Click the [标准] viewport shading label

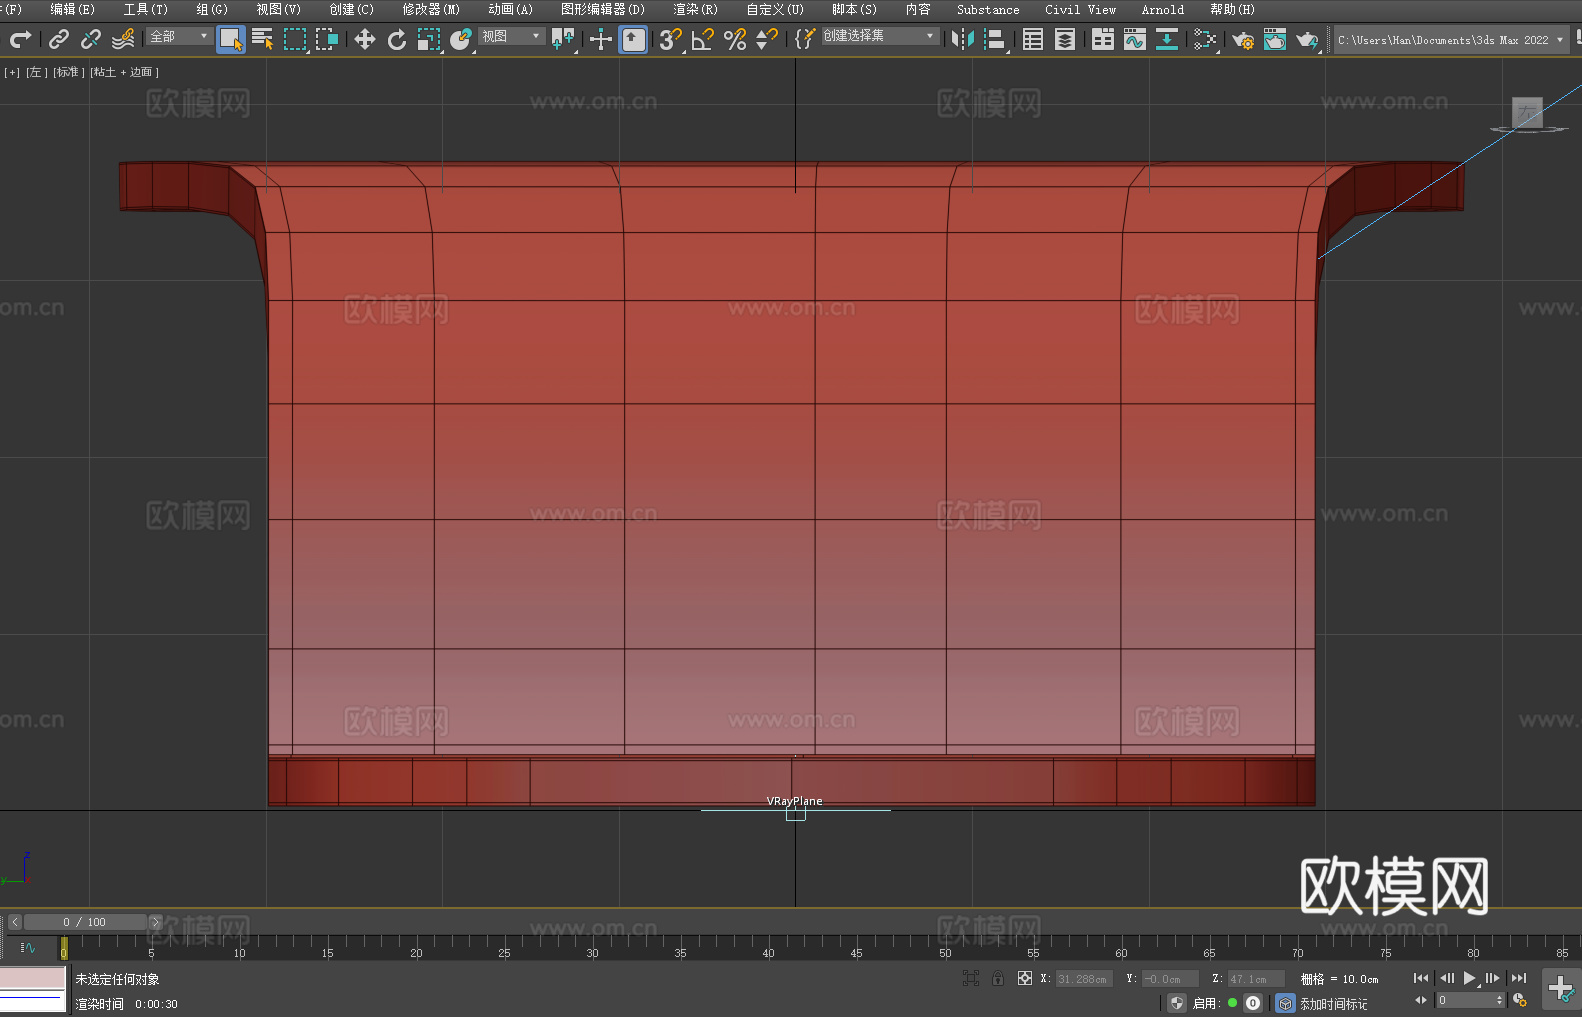click(x=69, y=72)
